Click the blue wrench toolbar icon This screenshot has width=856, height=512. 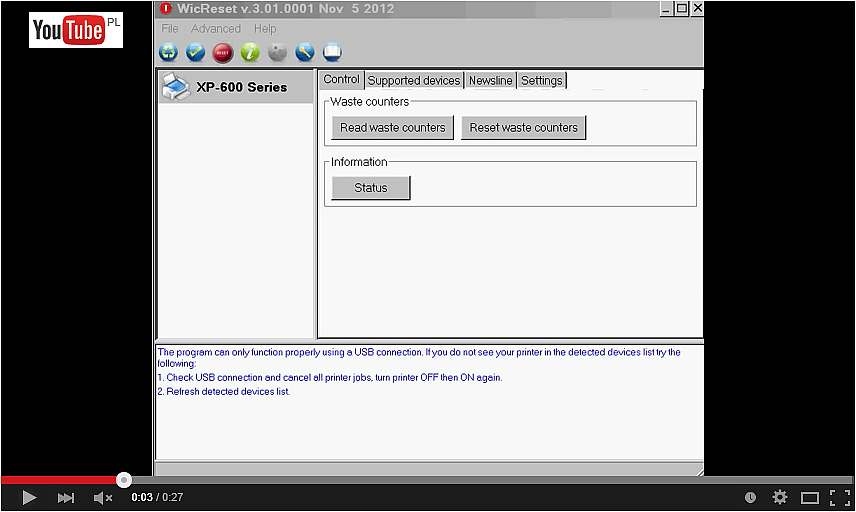pos(305,52)
